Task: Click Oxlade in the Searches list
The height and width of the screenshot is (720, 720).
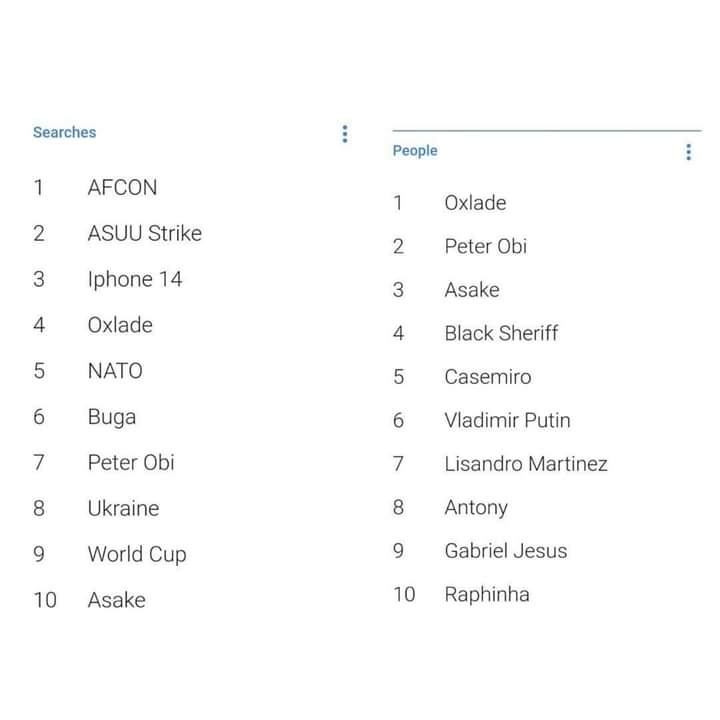Action: (120, 325)
